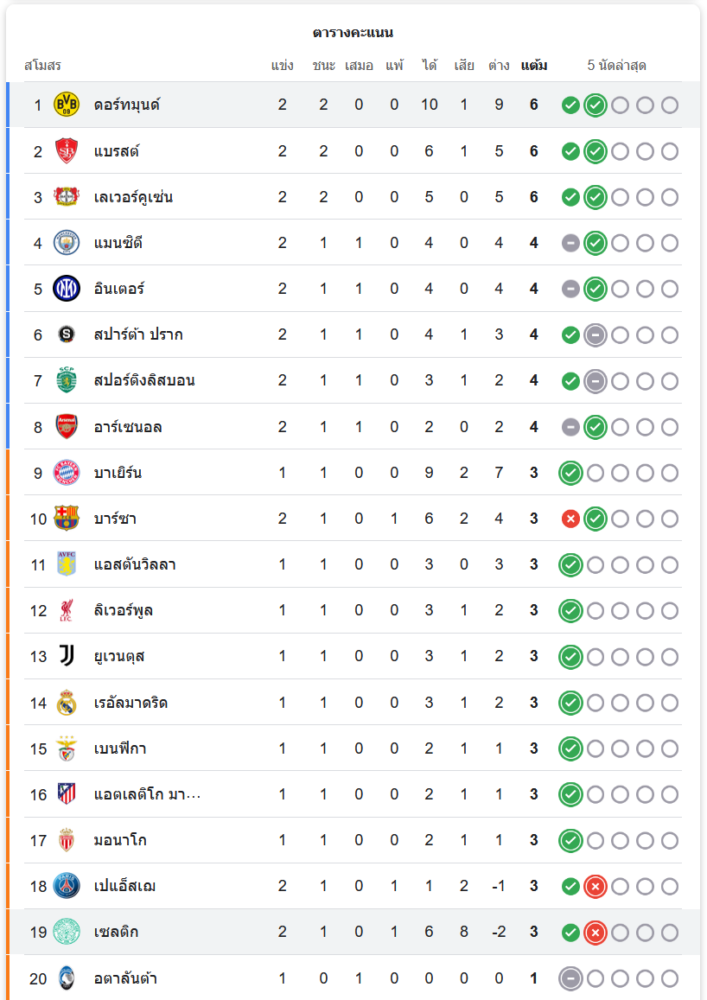
Task: Open the เรอัลมาดริด team link
Action: pyautogui.click(x=130, y=703)
